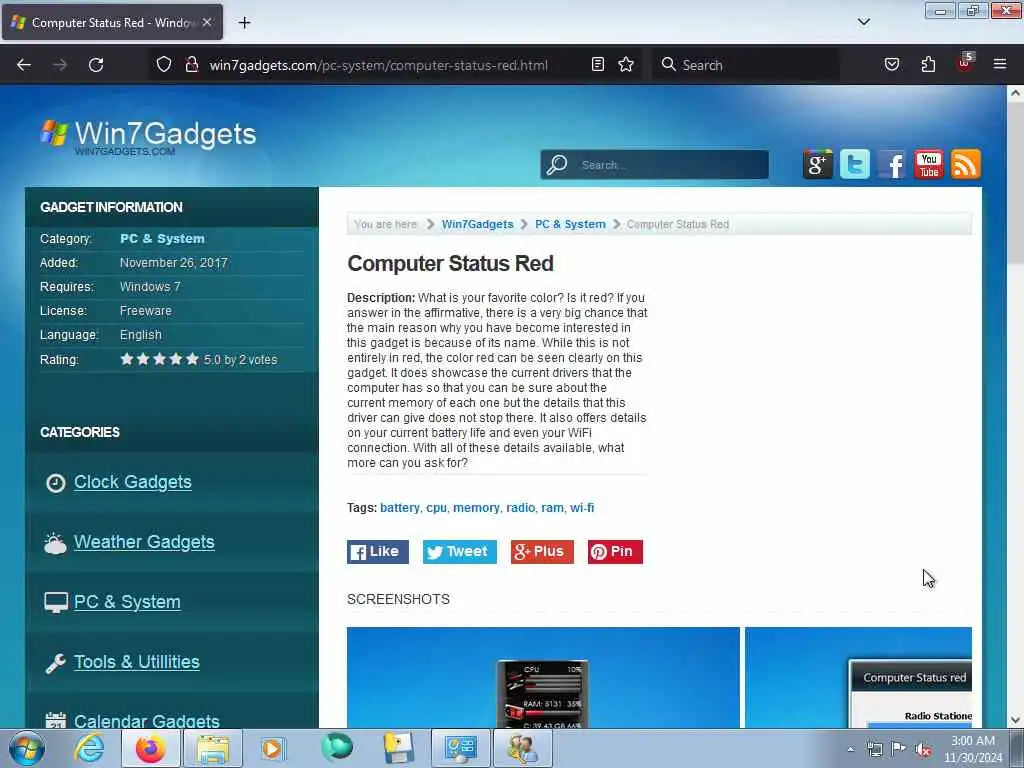Viewport: 1024px width, 768px height.
Task: Open the memory tag link
Action: pos(476,507)
